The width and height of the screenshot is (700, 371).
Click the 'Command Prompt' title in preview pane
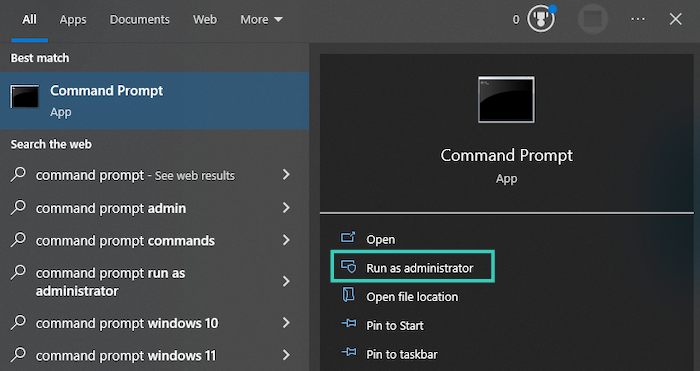507,155
